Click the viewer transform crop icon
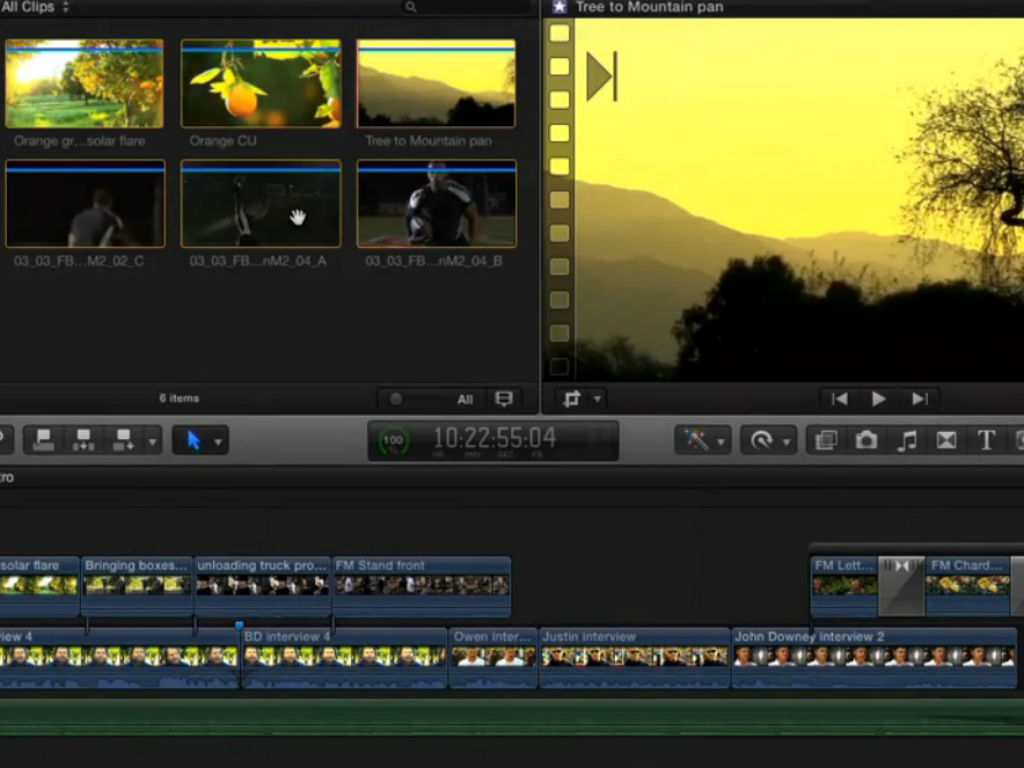Image resolution: width=1024 pixels, height=768 pixels. tap(572, 398)
